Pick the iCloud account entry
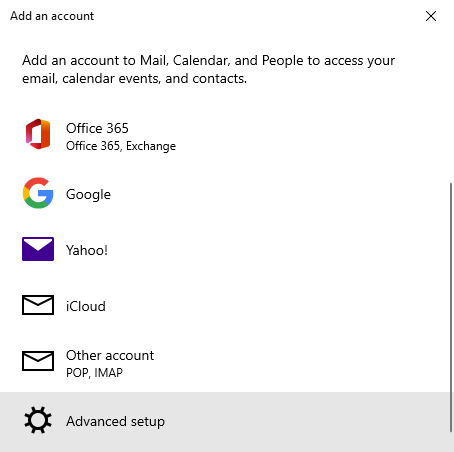This screenshot has height=452, width=454. click(x=225, y=305)
